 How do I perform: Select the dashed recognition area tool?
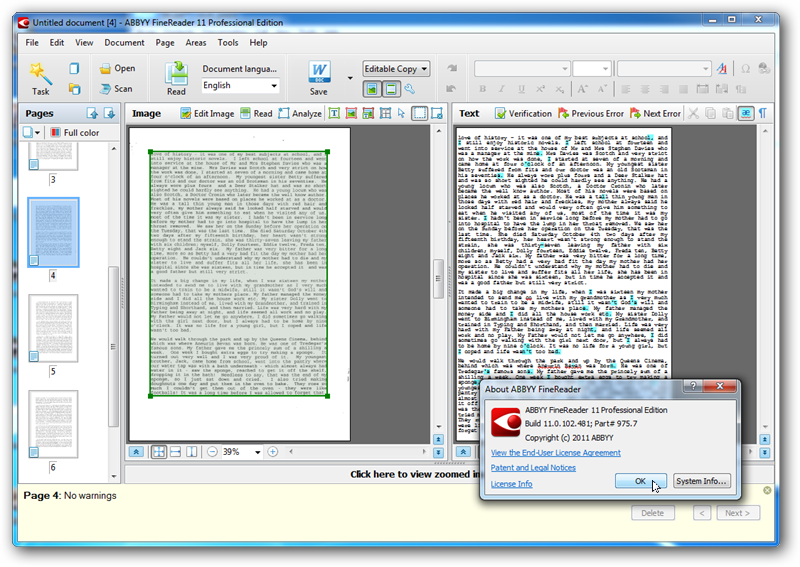(419, 113)
